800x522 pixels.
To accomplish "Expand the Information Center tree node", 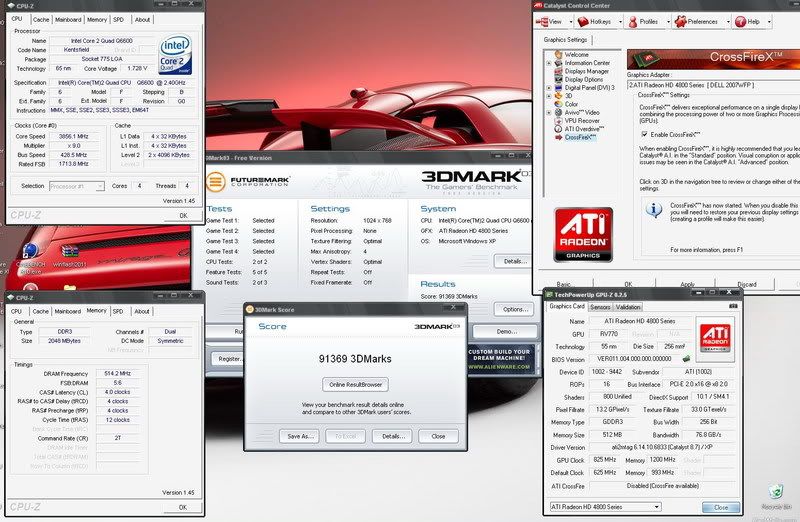I will pos(549,63).
